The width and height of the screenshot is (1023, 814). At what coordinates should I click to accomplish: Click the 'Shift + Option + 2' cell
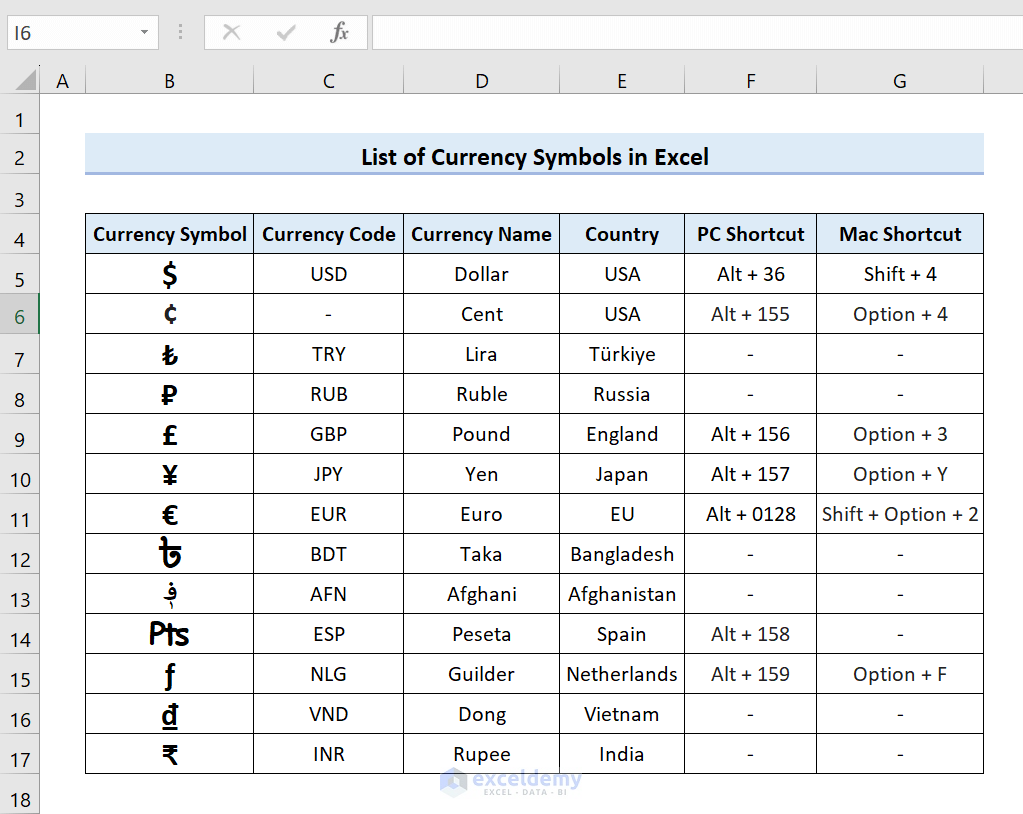click(899, 514)
